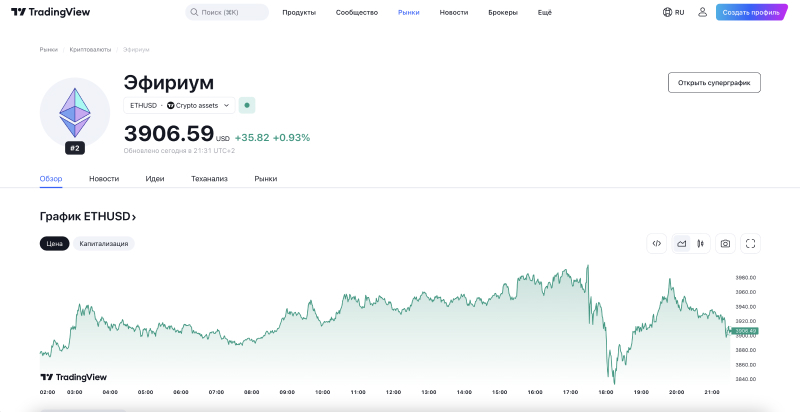
Task: Open the ETHUSD Crypto assets dropdown
Action: [179, 106]
